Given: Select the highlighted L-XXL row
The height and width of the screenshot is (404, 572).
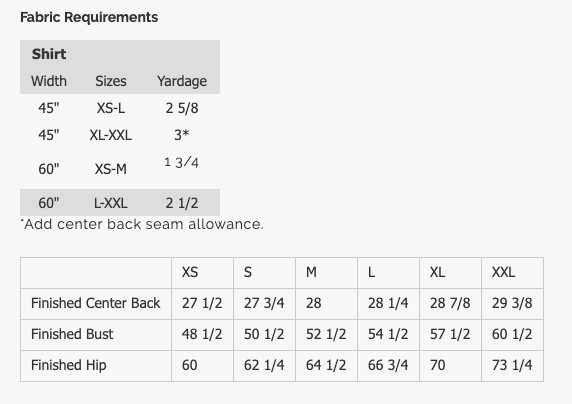Looking at the screenshot, I should click(120, 203).
